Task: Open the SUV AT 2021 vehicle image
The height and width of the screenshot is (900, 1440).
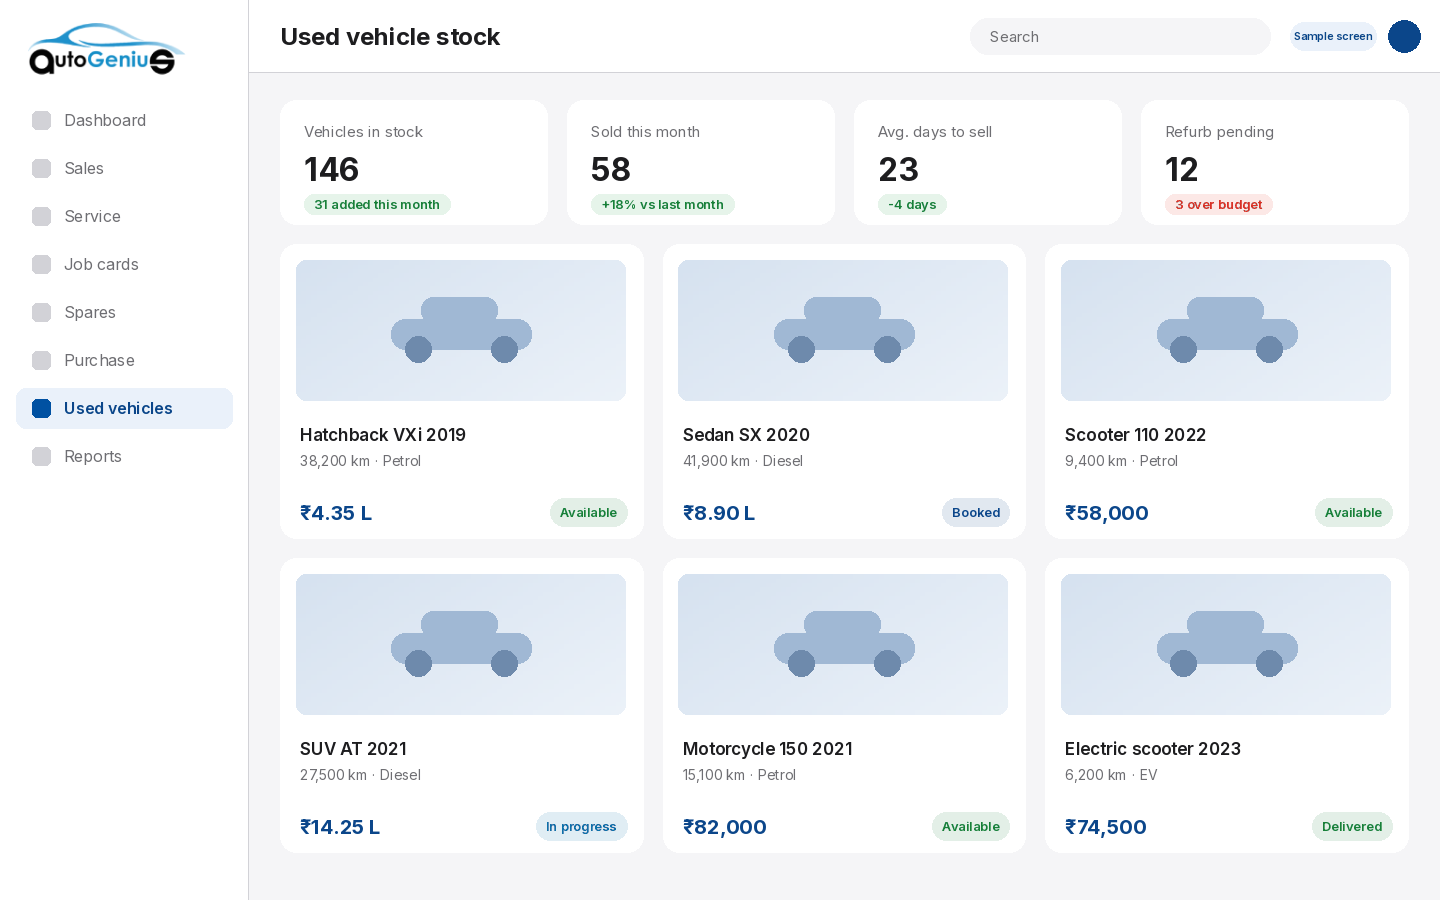Action: pyautogui.click(x=461, y=644)
